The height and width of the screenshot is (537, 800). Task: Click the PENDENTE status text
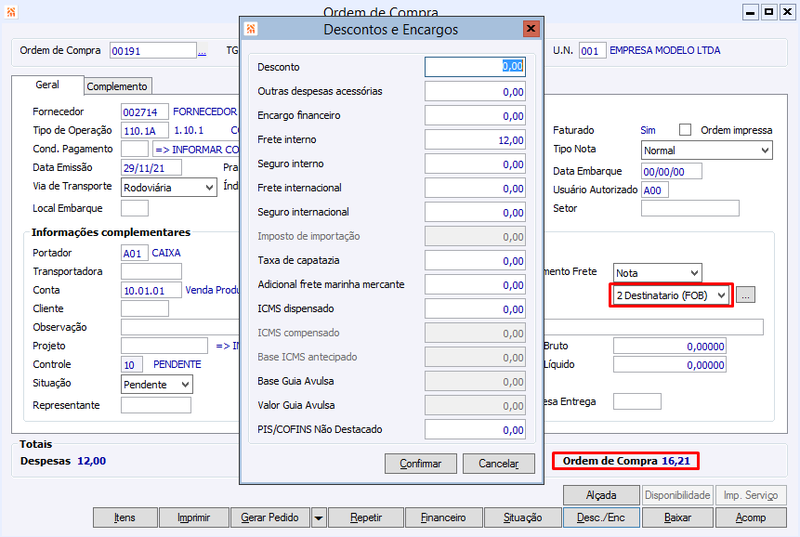tap(177, 365)
